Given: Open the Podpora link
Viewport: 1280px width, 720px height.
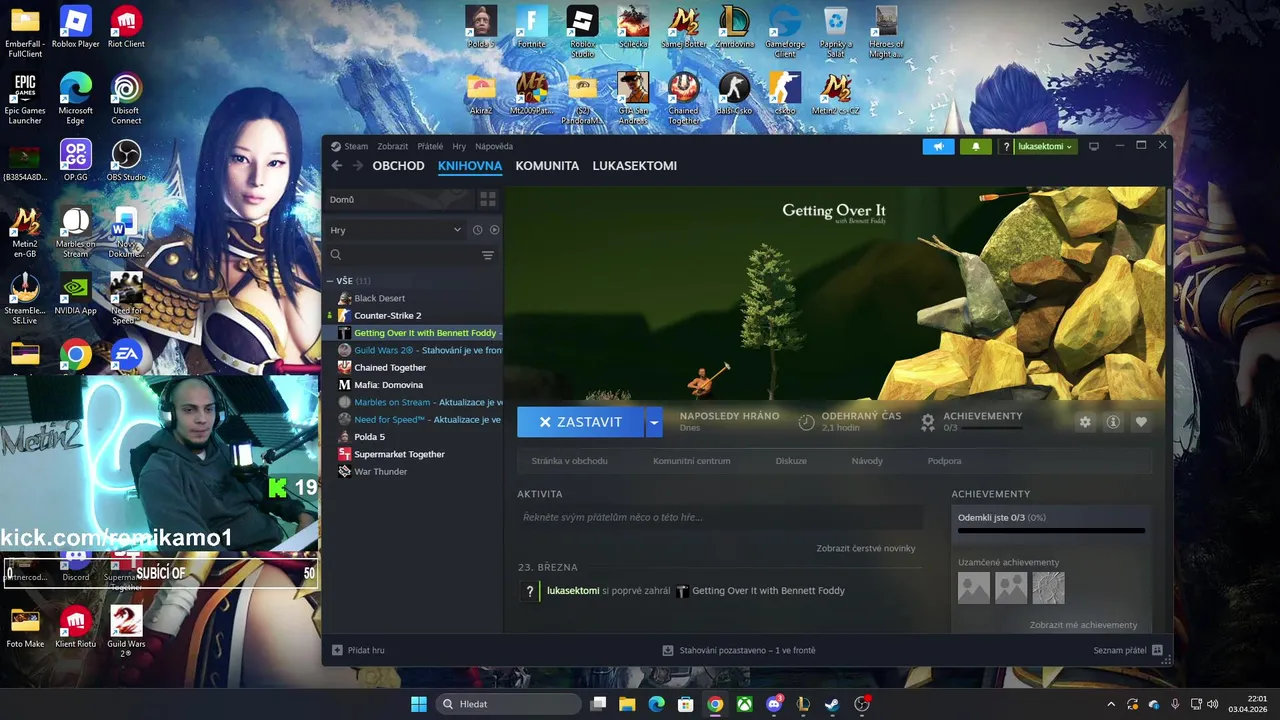Looking at the screenshot, I should [944, 461].
